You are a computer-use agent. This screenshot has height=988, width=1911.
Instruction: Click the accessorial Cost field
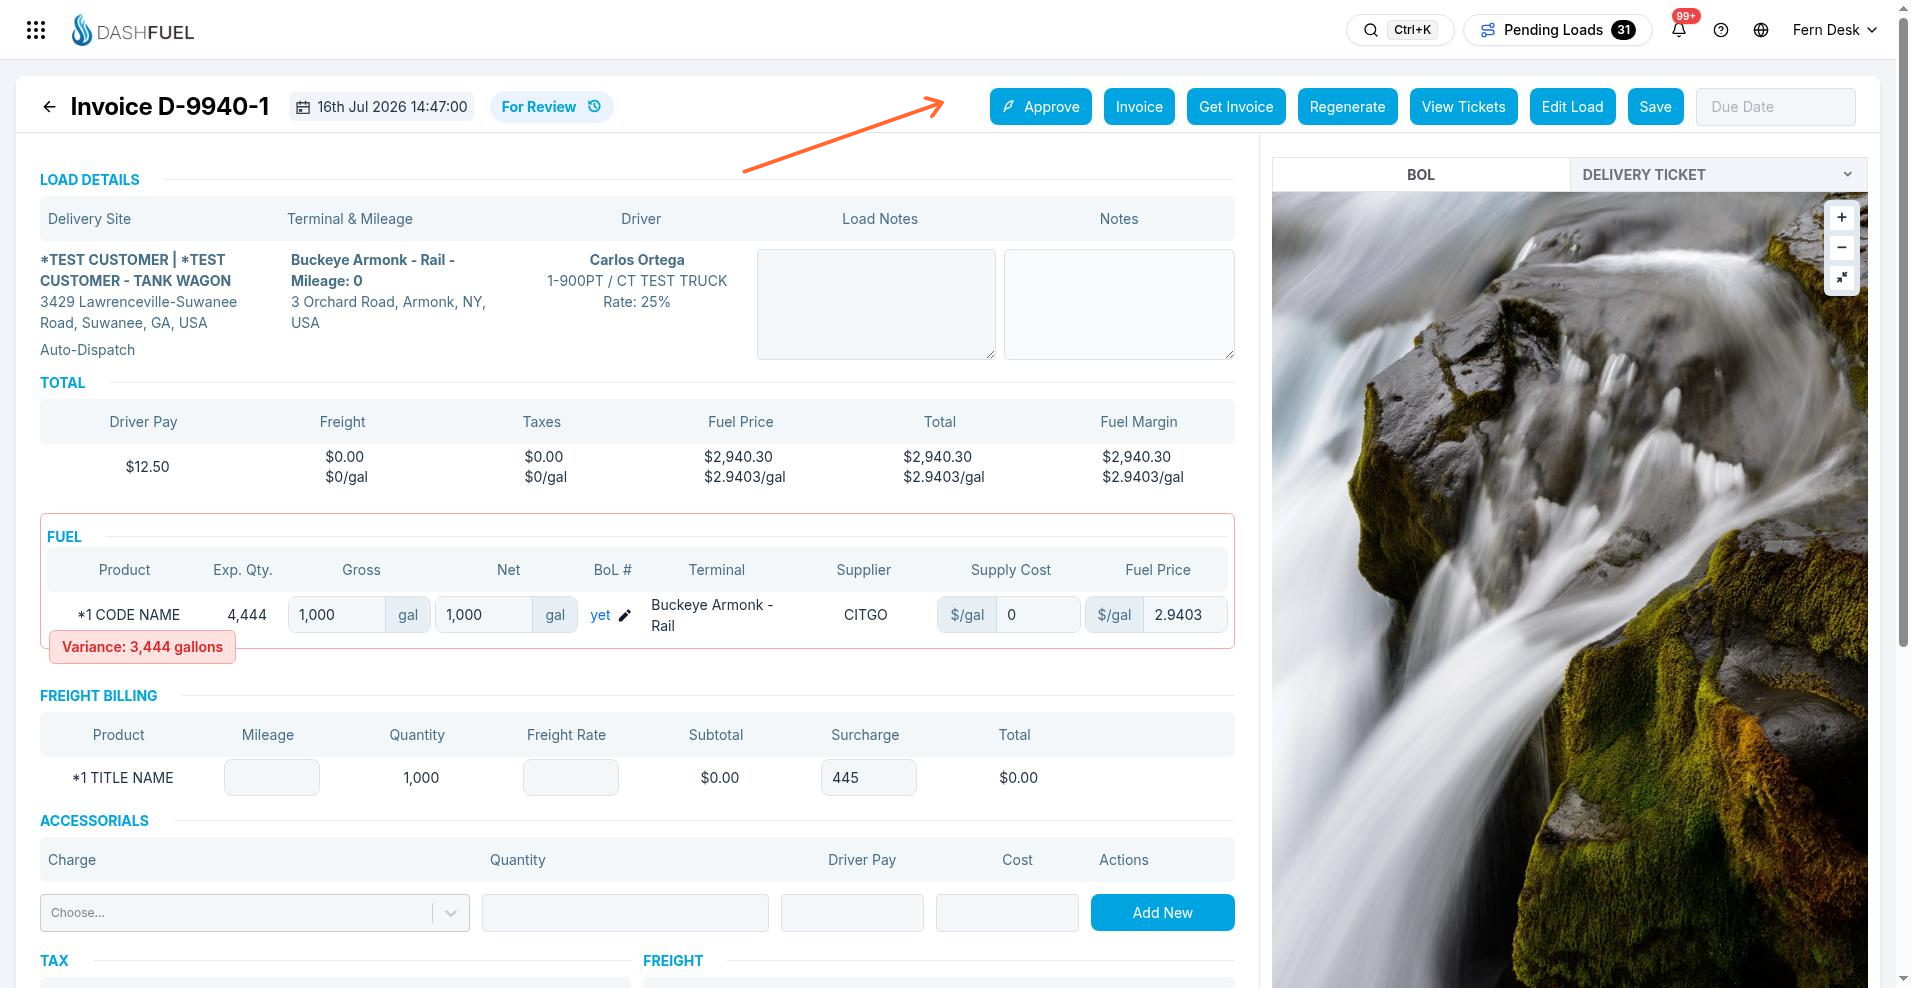(x=1007, y=913)
